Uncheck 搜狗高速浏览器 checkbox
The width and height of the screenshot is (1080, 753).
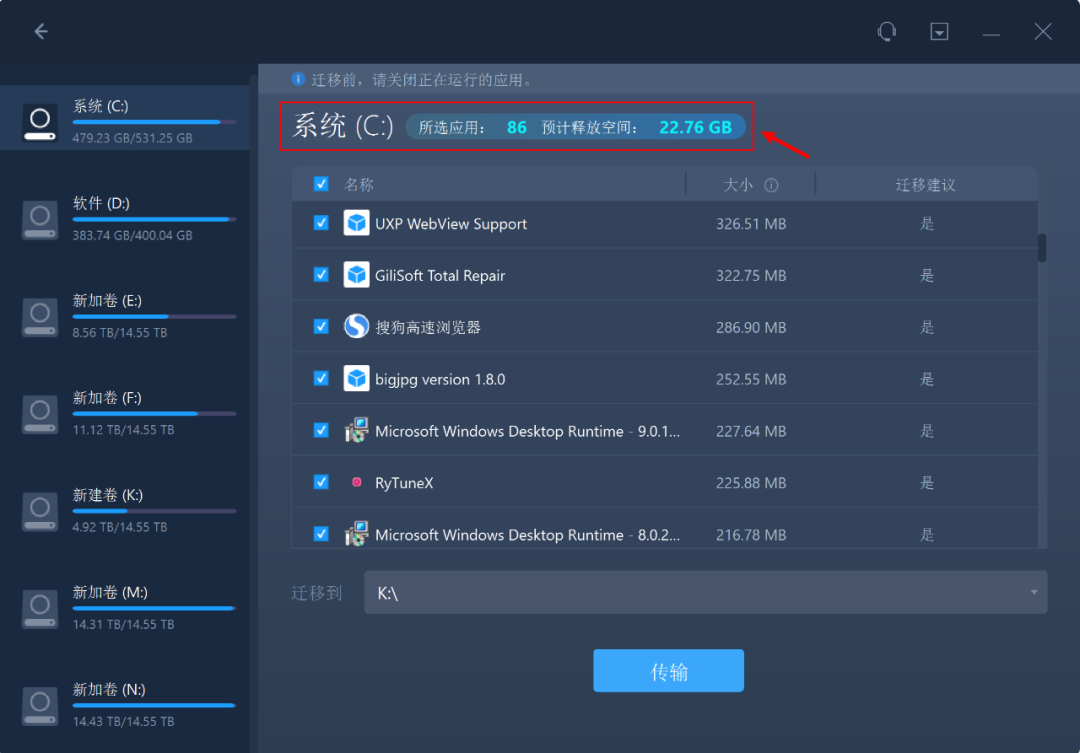(321, 326)
